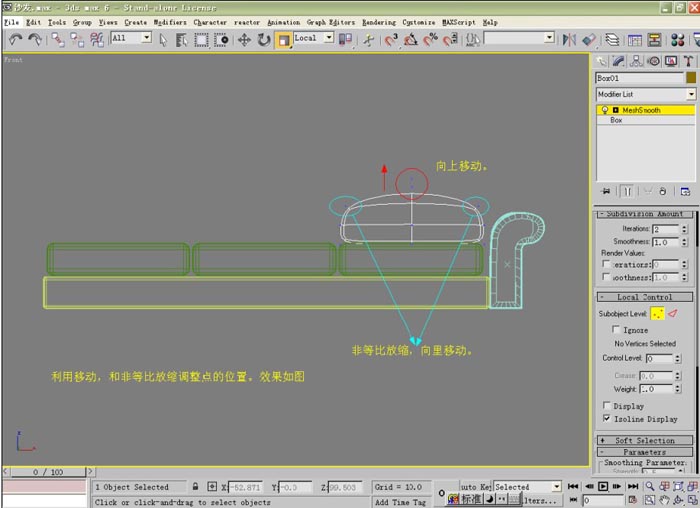Click the Box01 object color swatch
The image size is (700, 508).
pyautogui.click(x=690, y=77)
